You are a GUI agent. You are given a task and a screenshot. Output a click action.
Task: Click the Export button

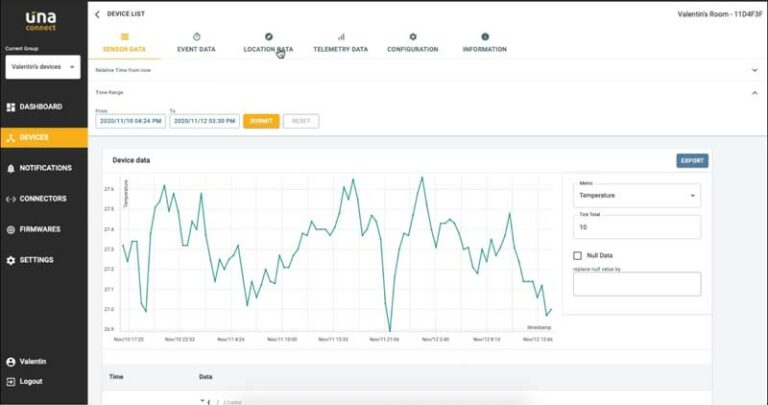(x=692, y=160)
